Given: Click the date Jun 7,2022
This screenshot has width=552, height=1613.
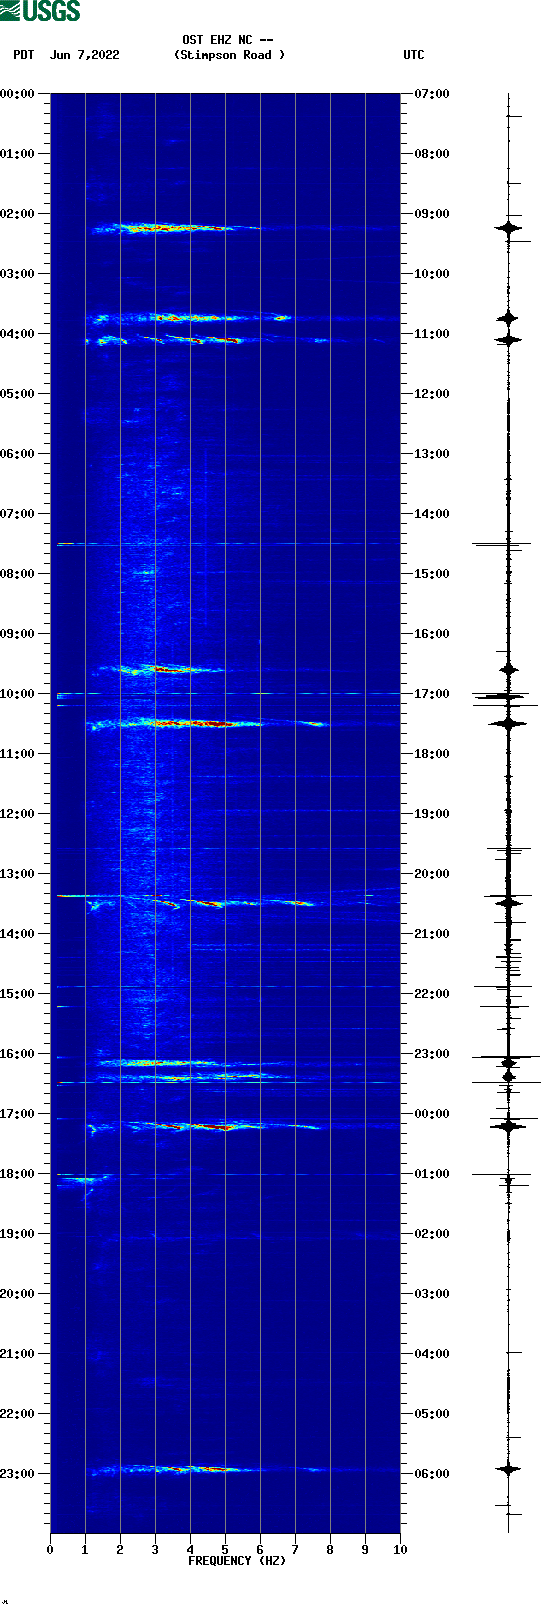Looking at the screenshot, I should click(85, 55).
